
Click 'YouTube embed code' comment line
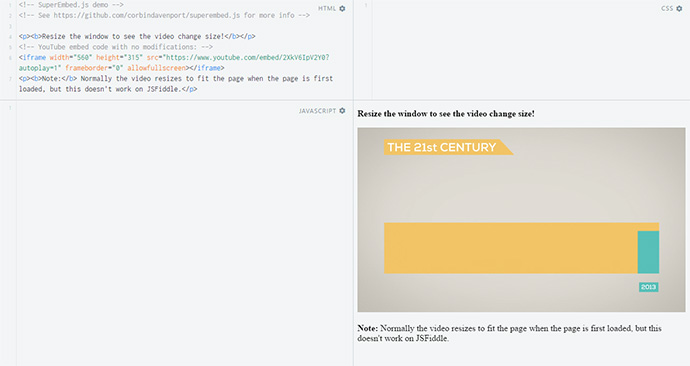116,47
